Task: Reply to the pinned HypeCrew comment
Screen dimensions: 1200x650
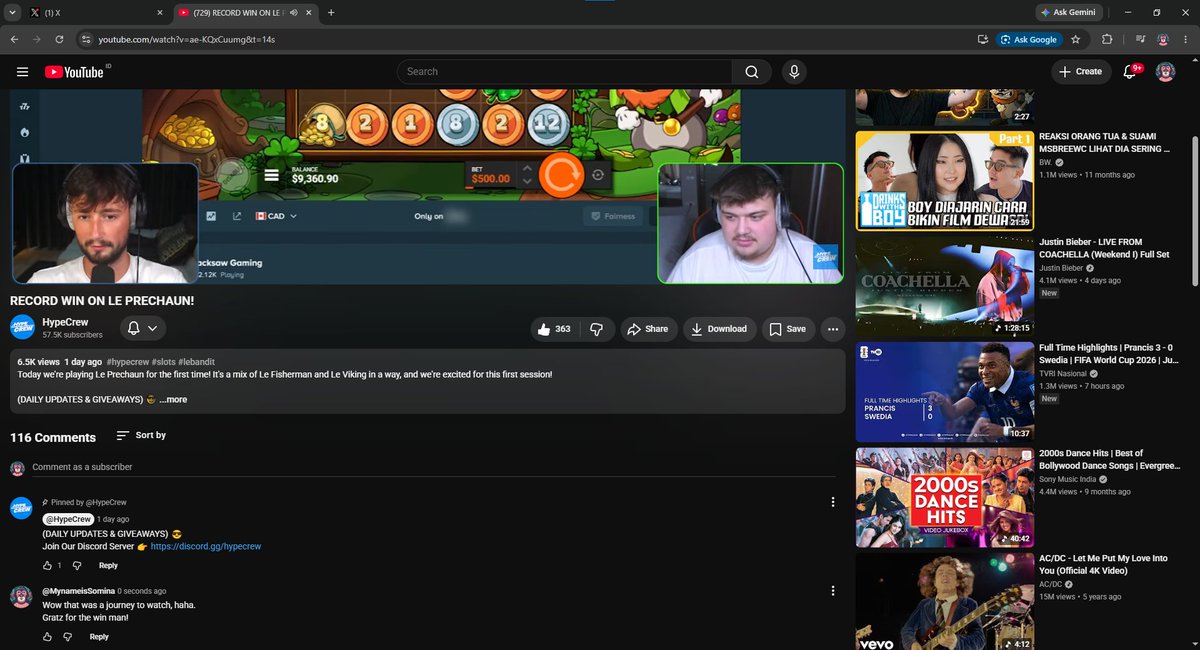Action: point(108,566)
